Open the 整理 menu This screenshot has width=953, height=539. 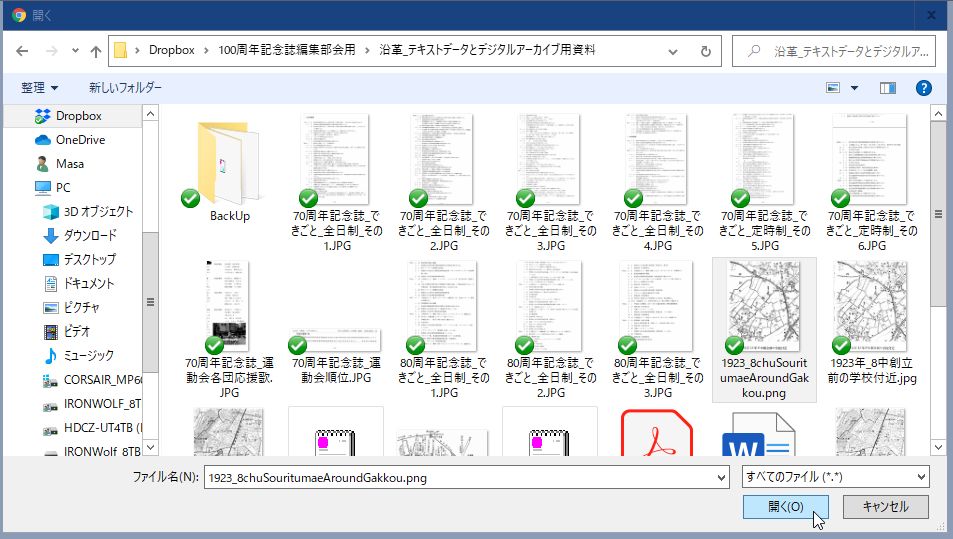[39, 88]
